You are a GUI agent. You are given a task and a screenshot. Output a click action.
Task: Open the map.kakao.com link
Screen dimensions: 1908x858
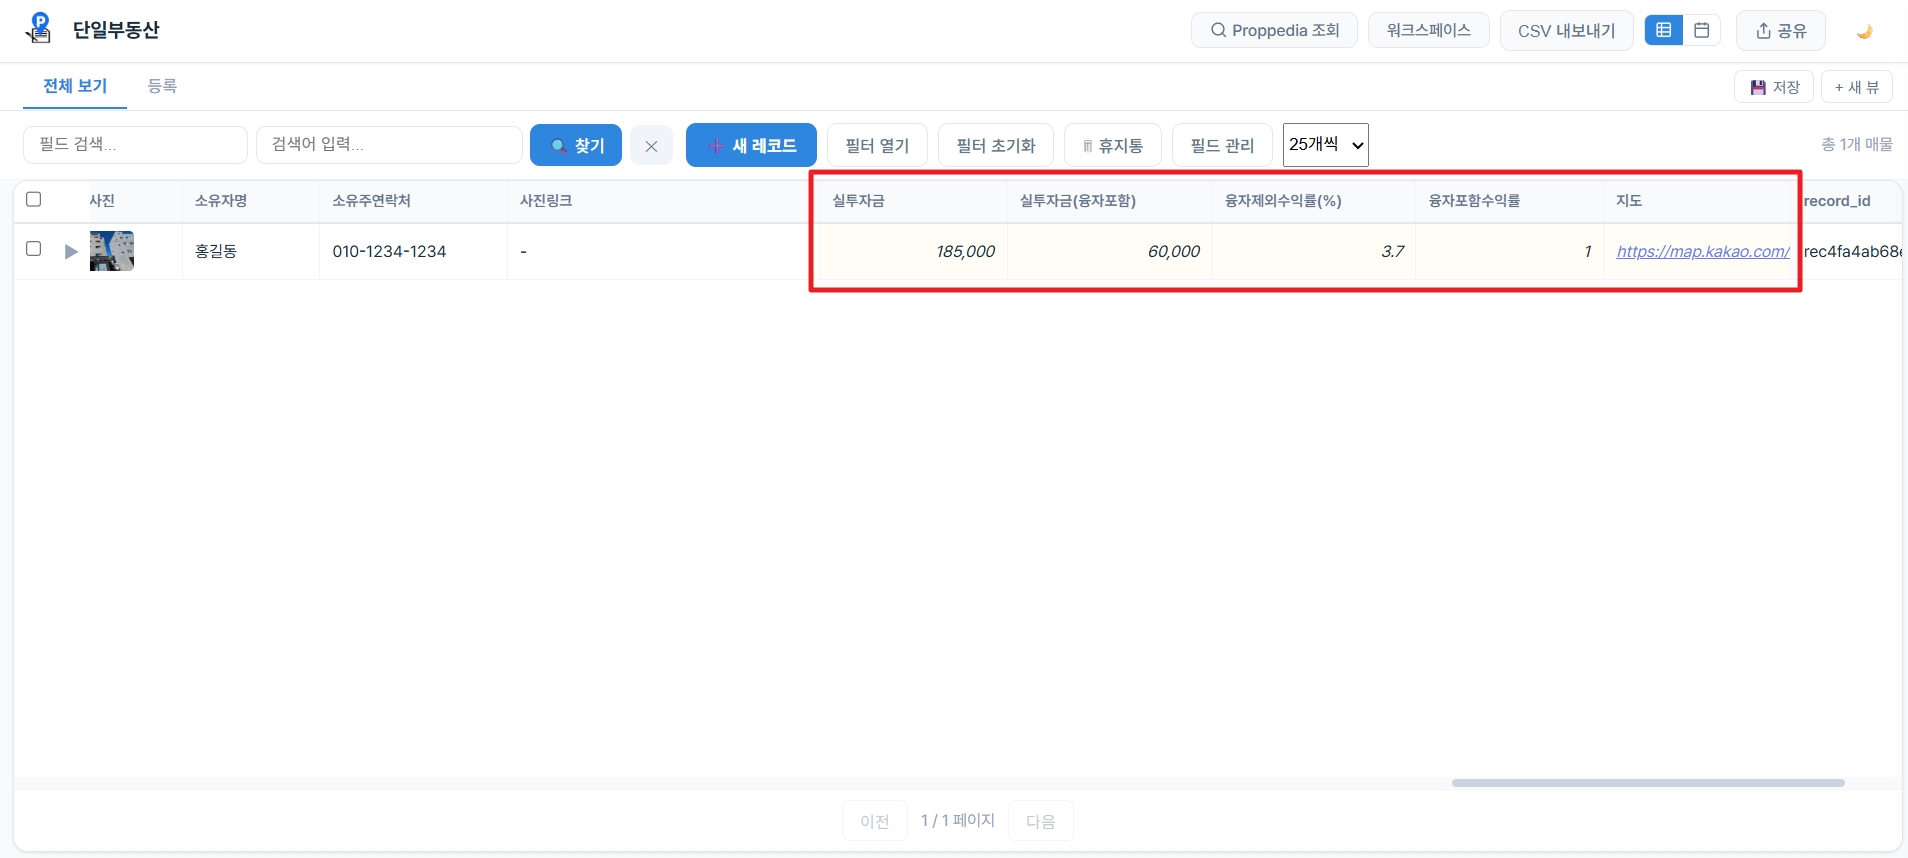click(1703, 251)
